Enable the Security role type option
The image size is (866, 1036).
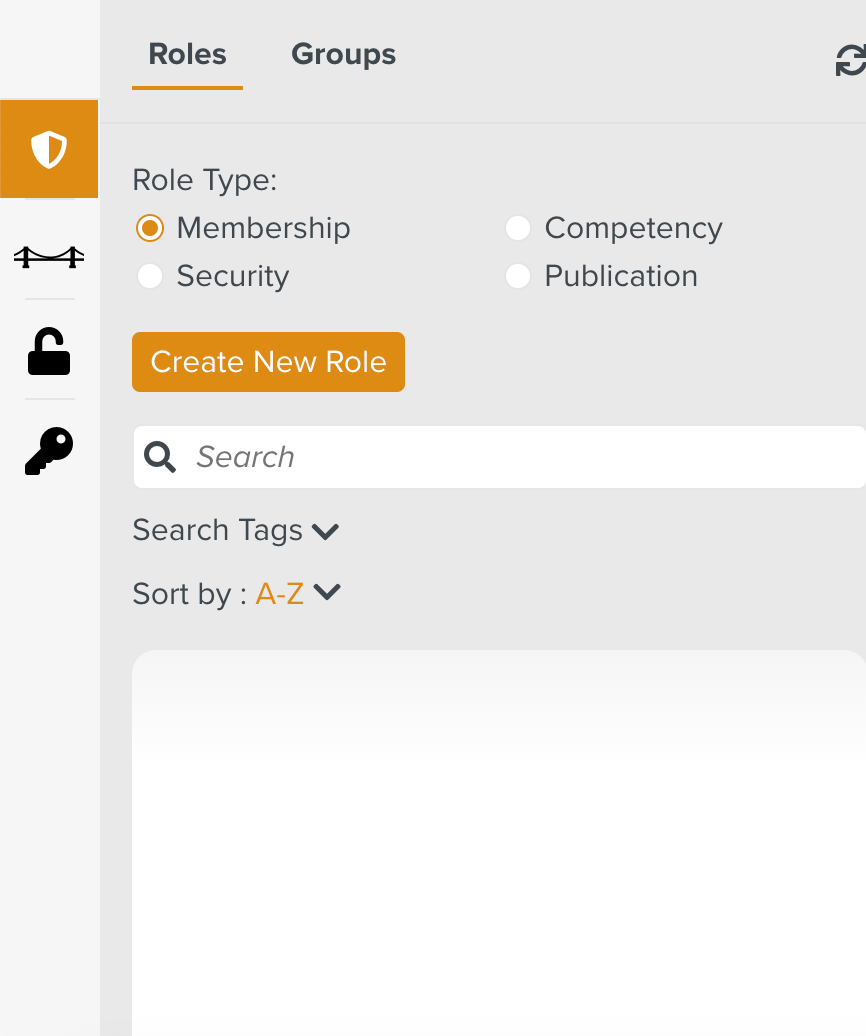point(150,276)
